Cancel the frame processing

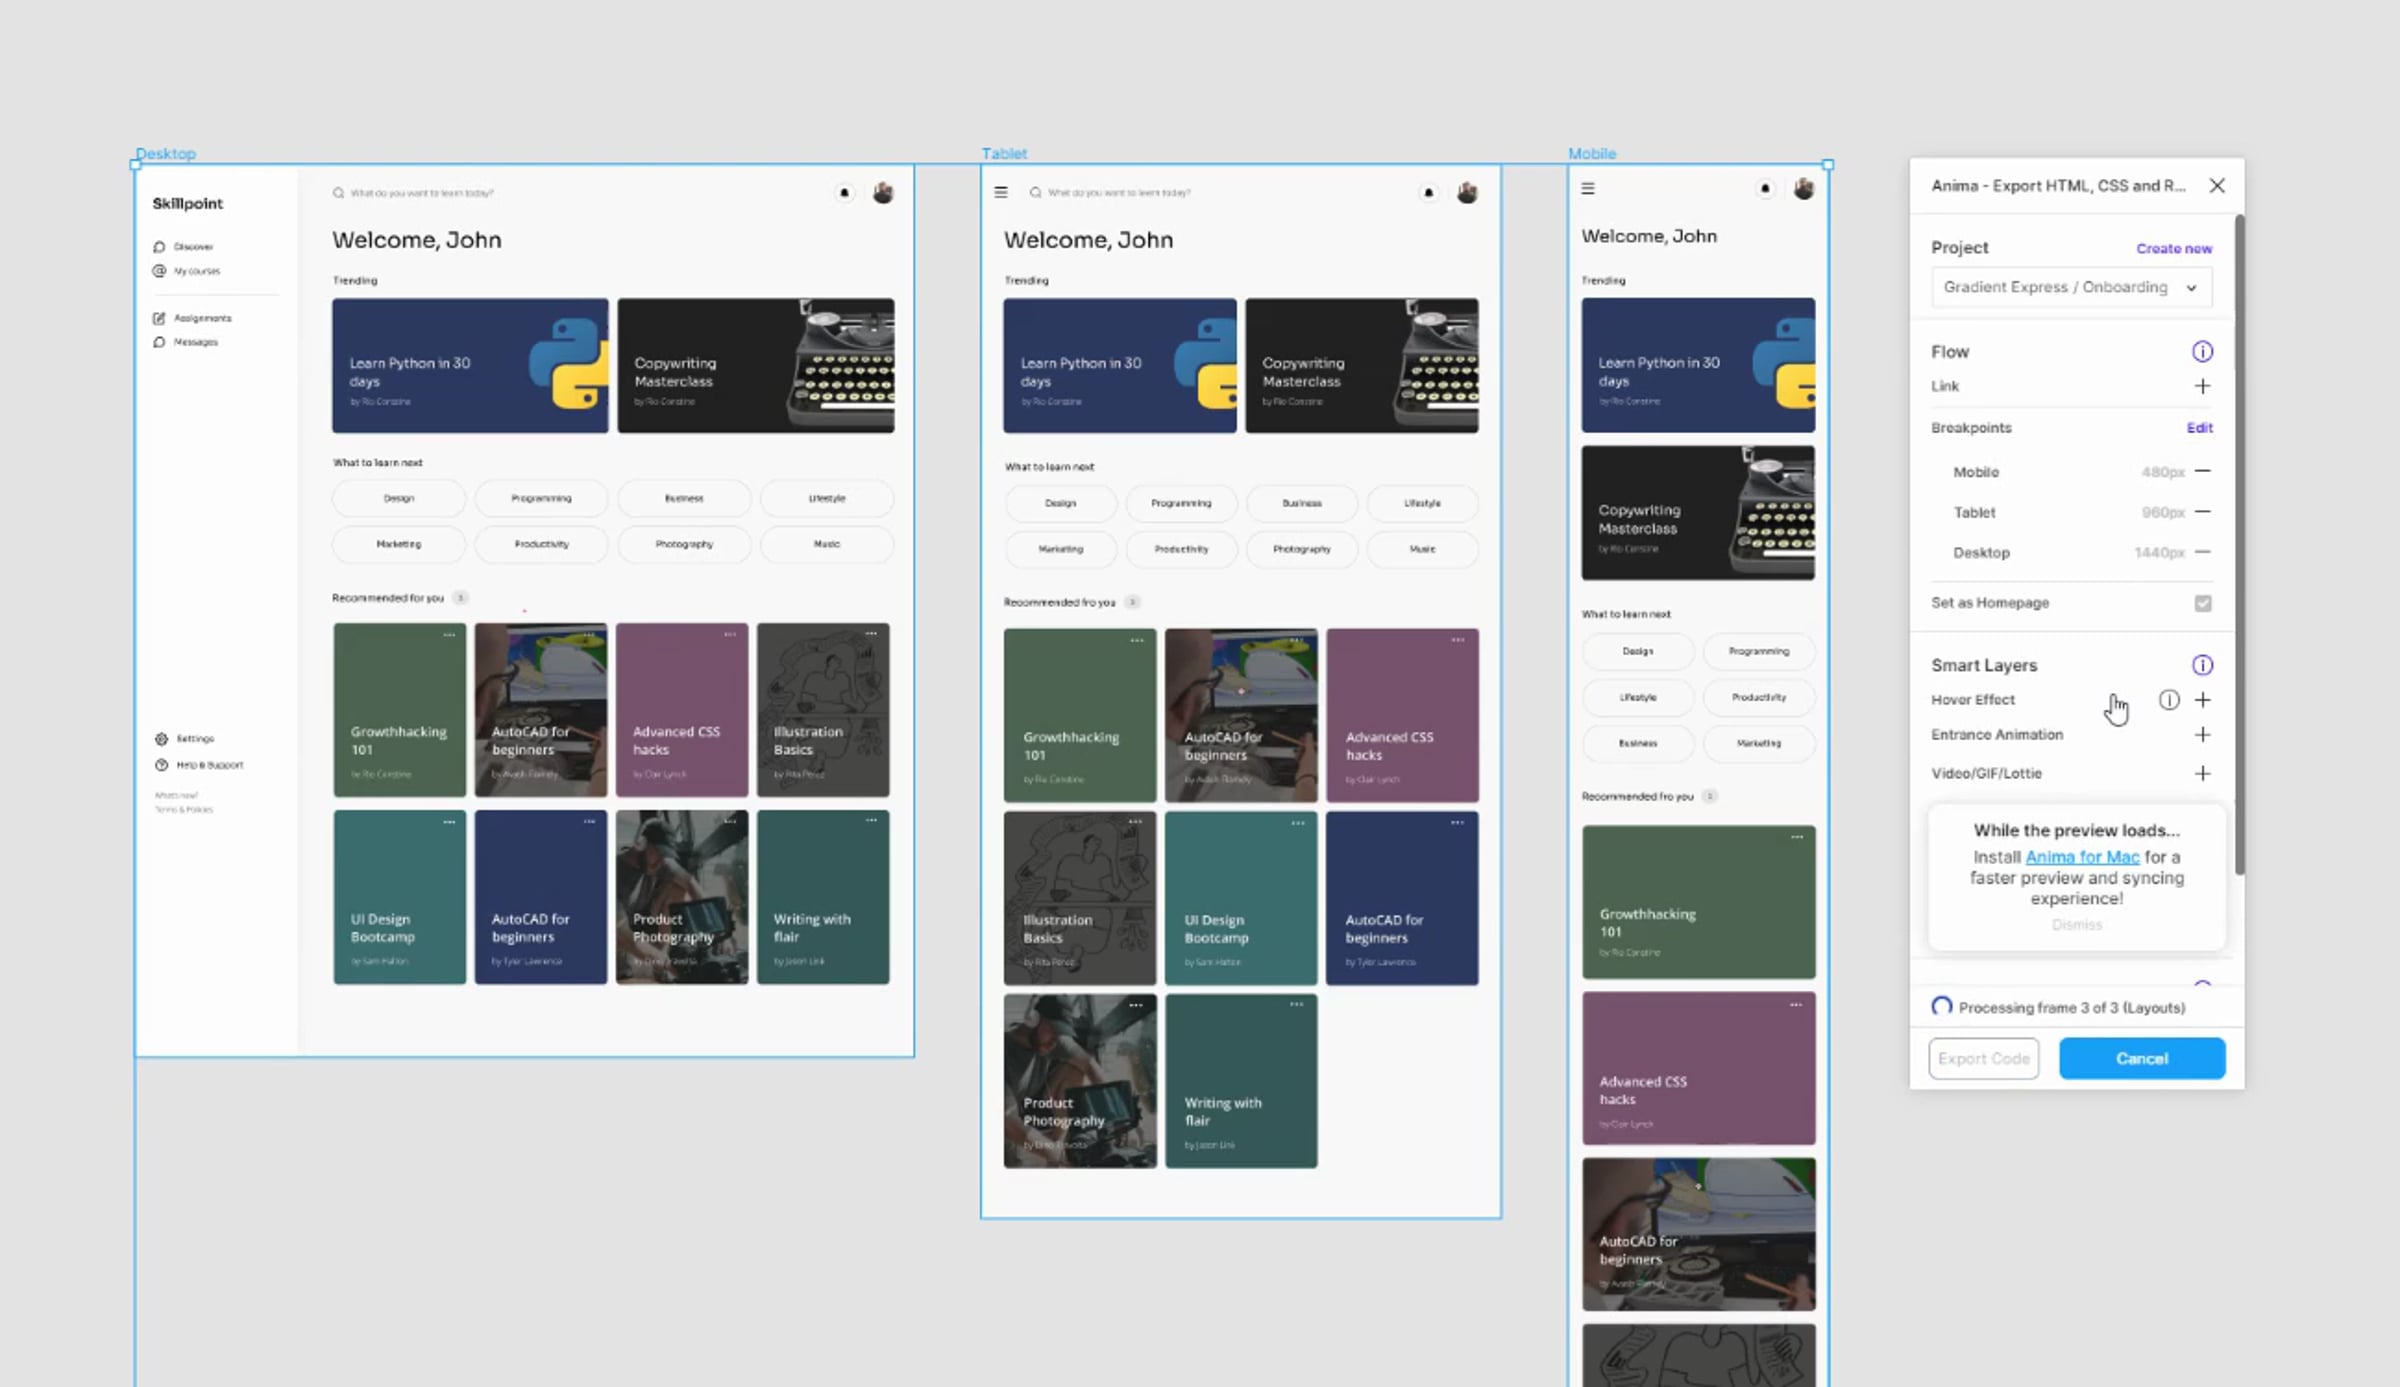2141,1058
